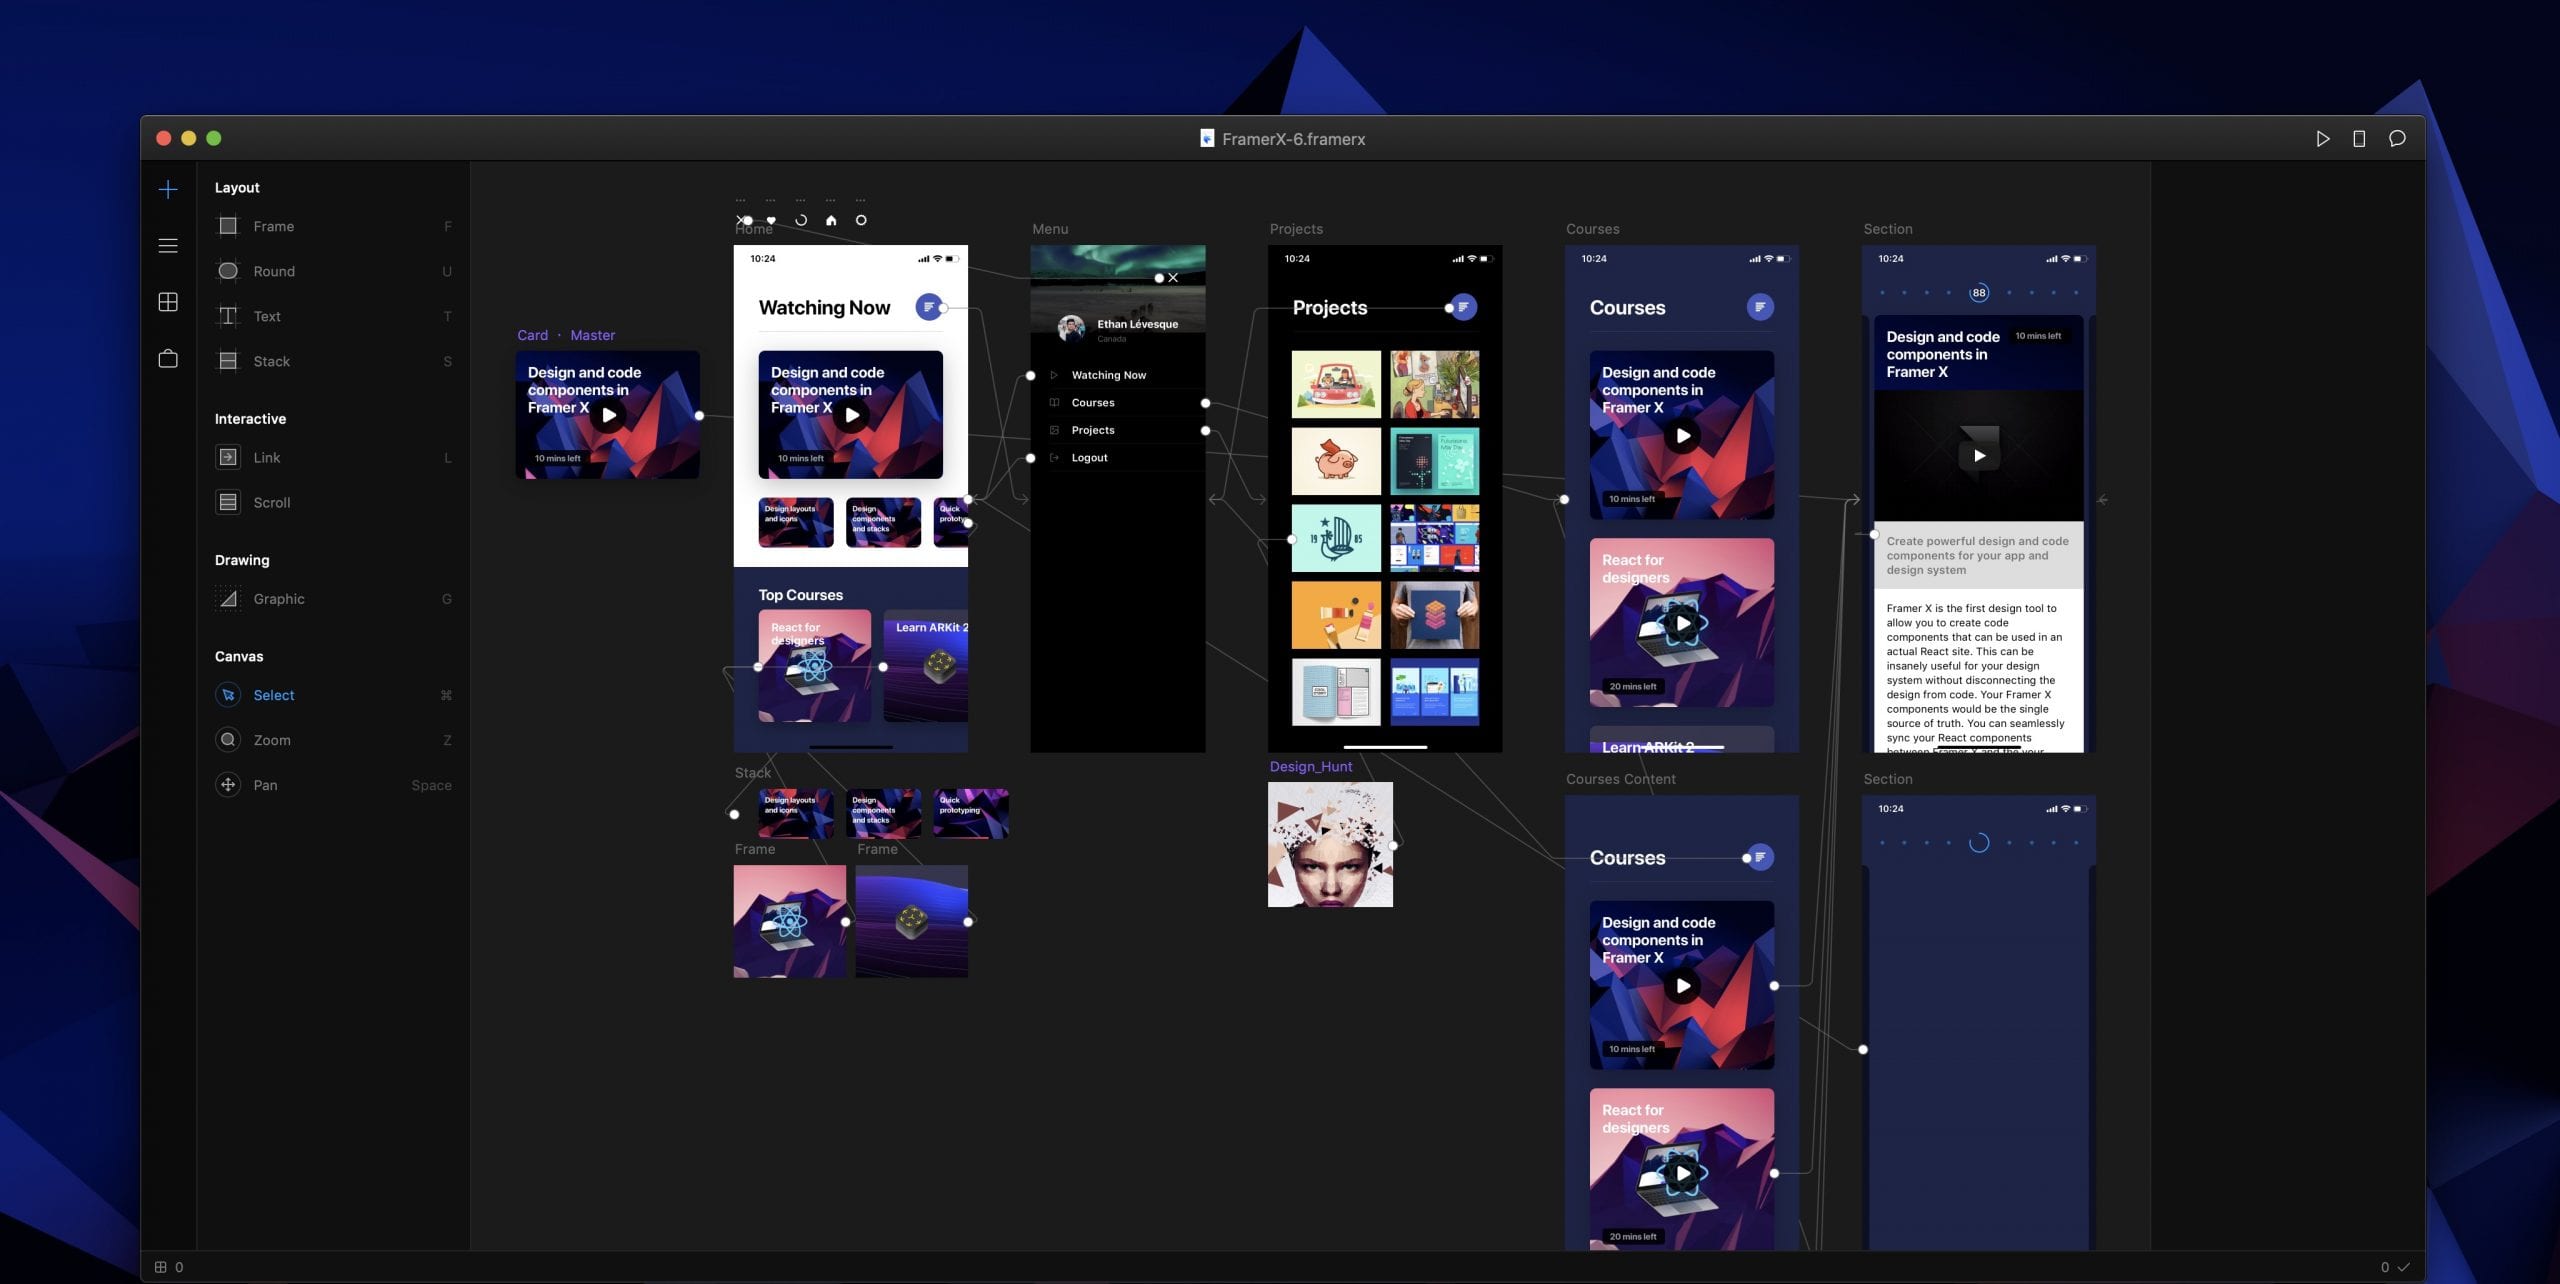
Task: Click the Courses Content frame label
Action: coord(1620,779)
